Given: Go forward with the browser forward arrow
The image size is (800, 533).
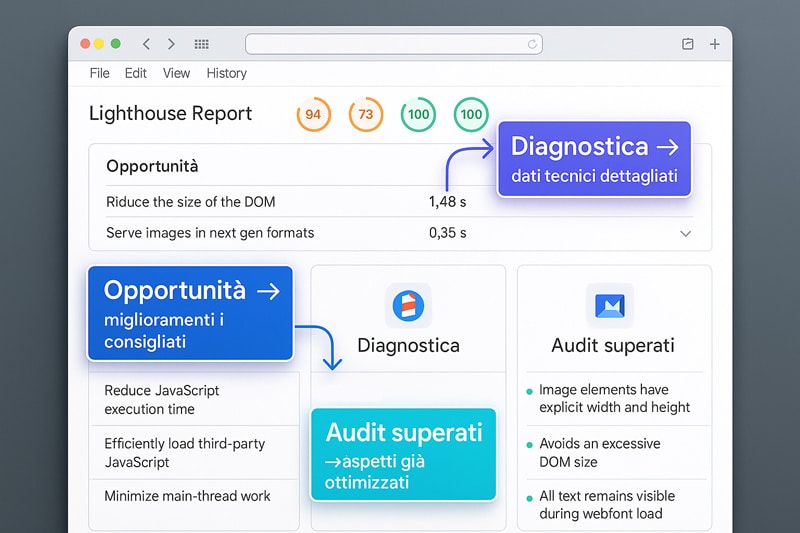Looking at the screenshot, I should (x=171, y=44).
